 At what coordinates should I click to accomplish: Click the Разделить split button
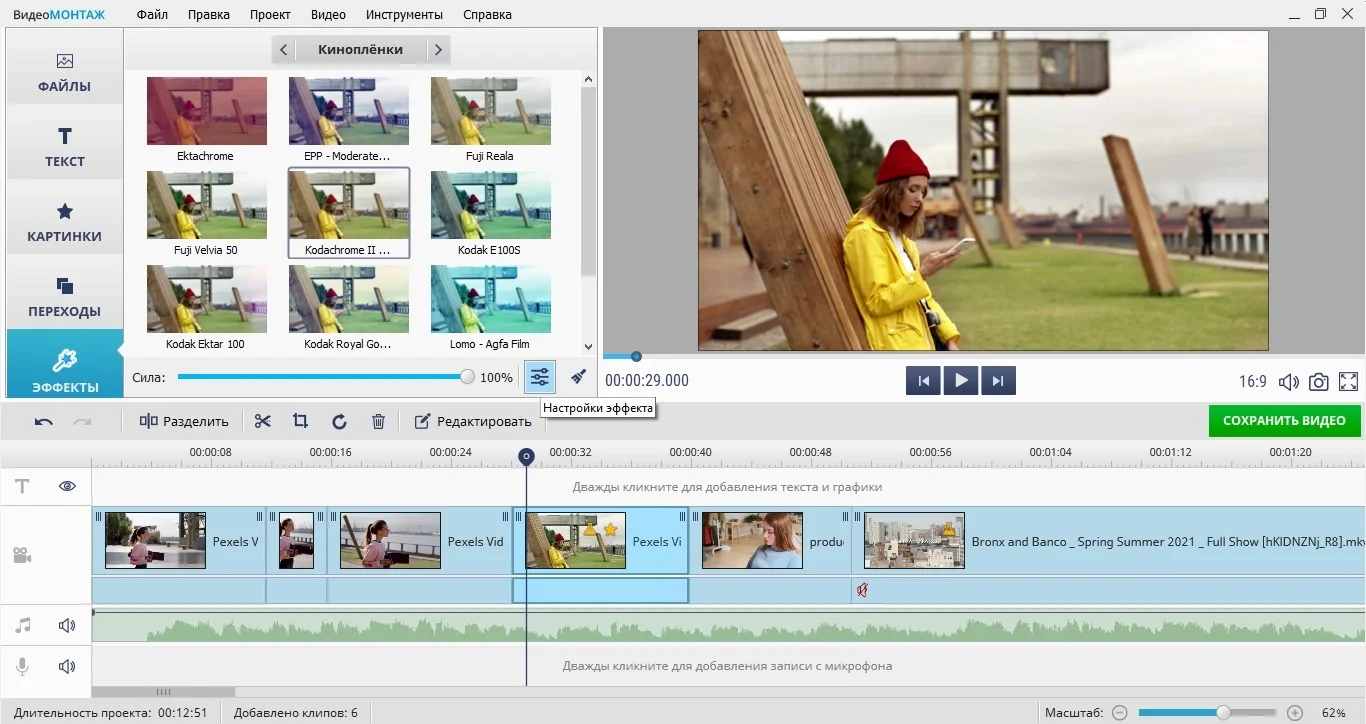(184, 421)
